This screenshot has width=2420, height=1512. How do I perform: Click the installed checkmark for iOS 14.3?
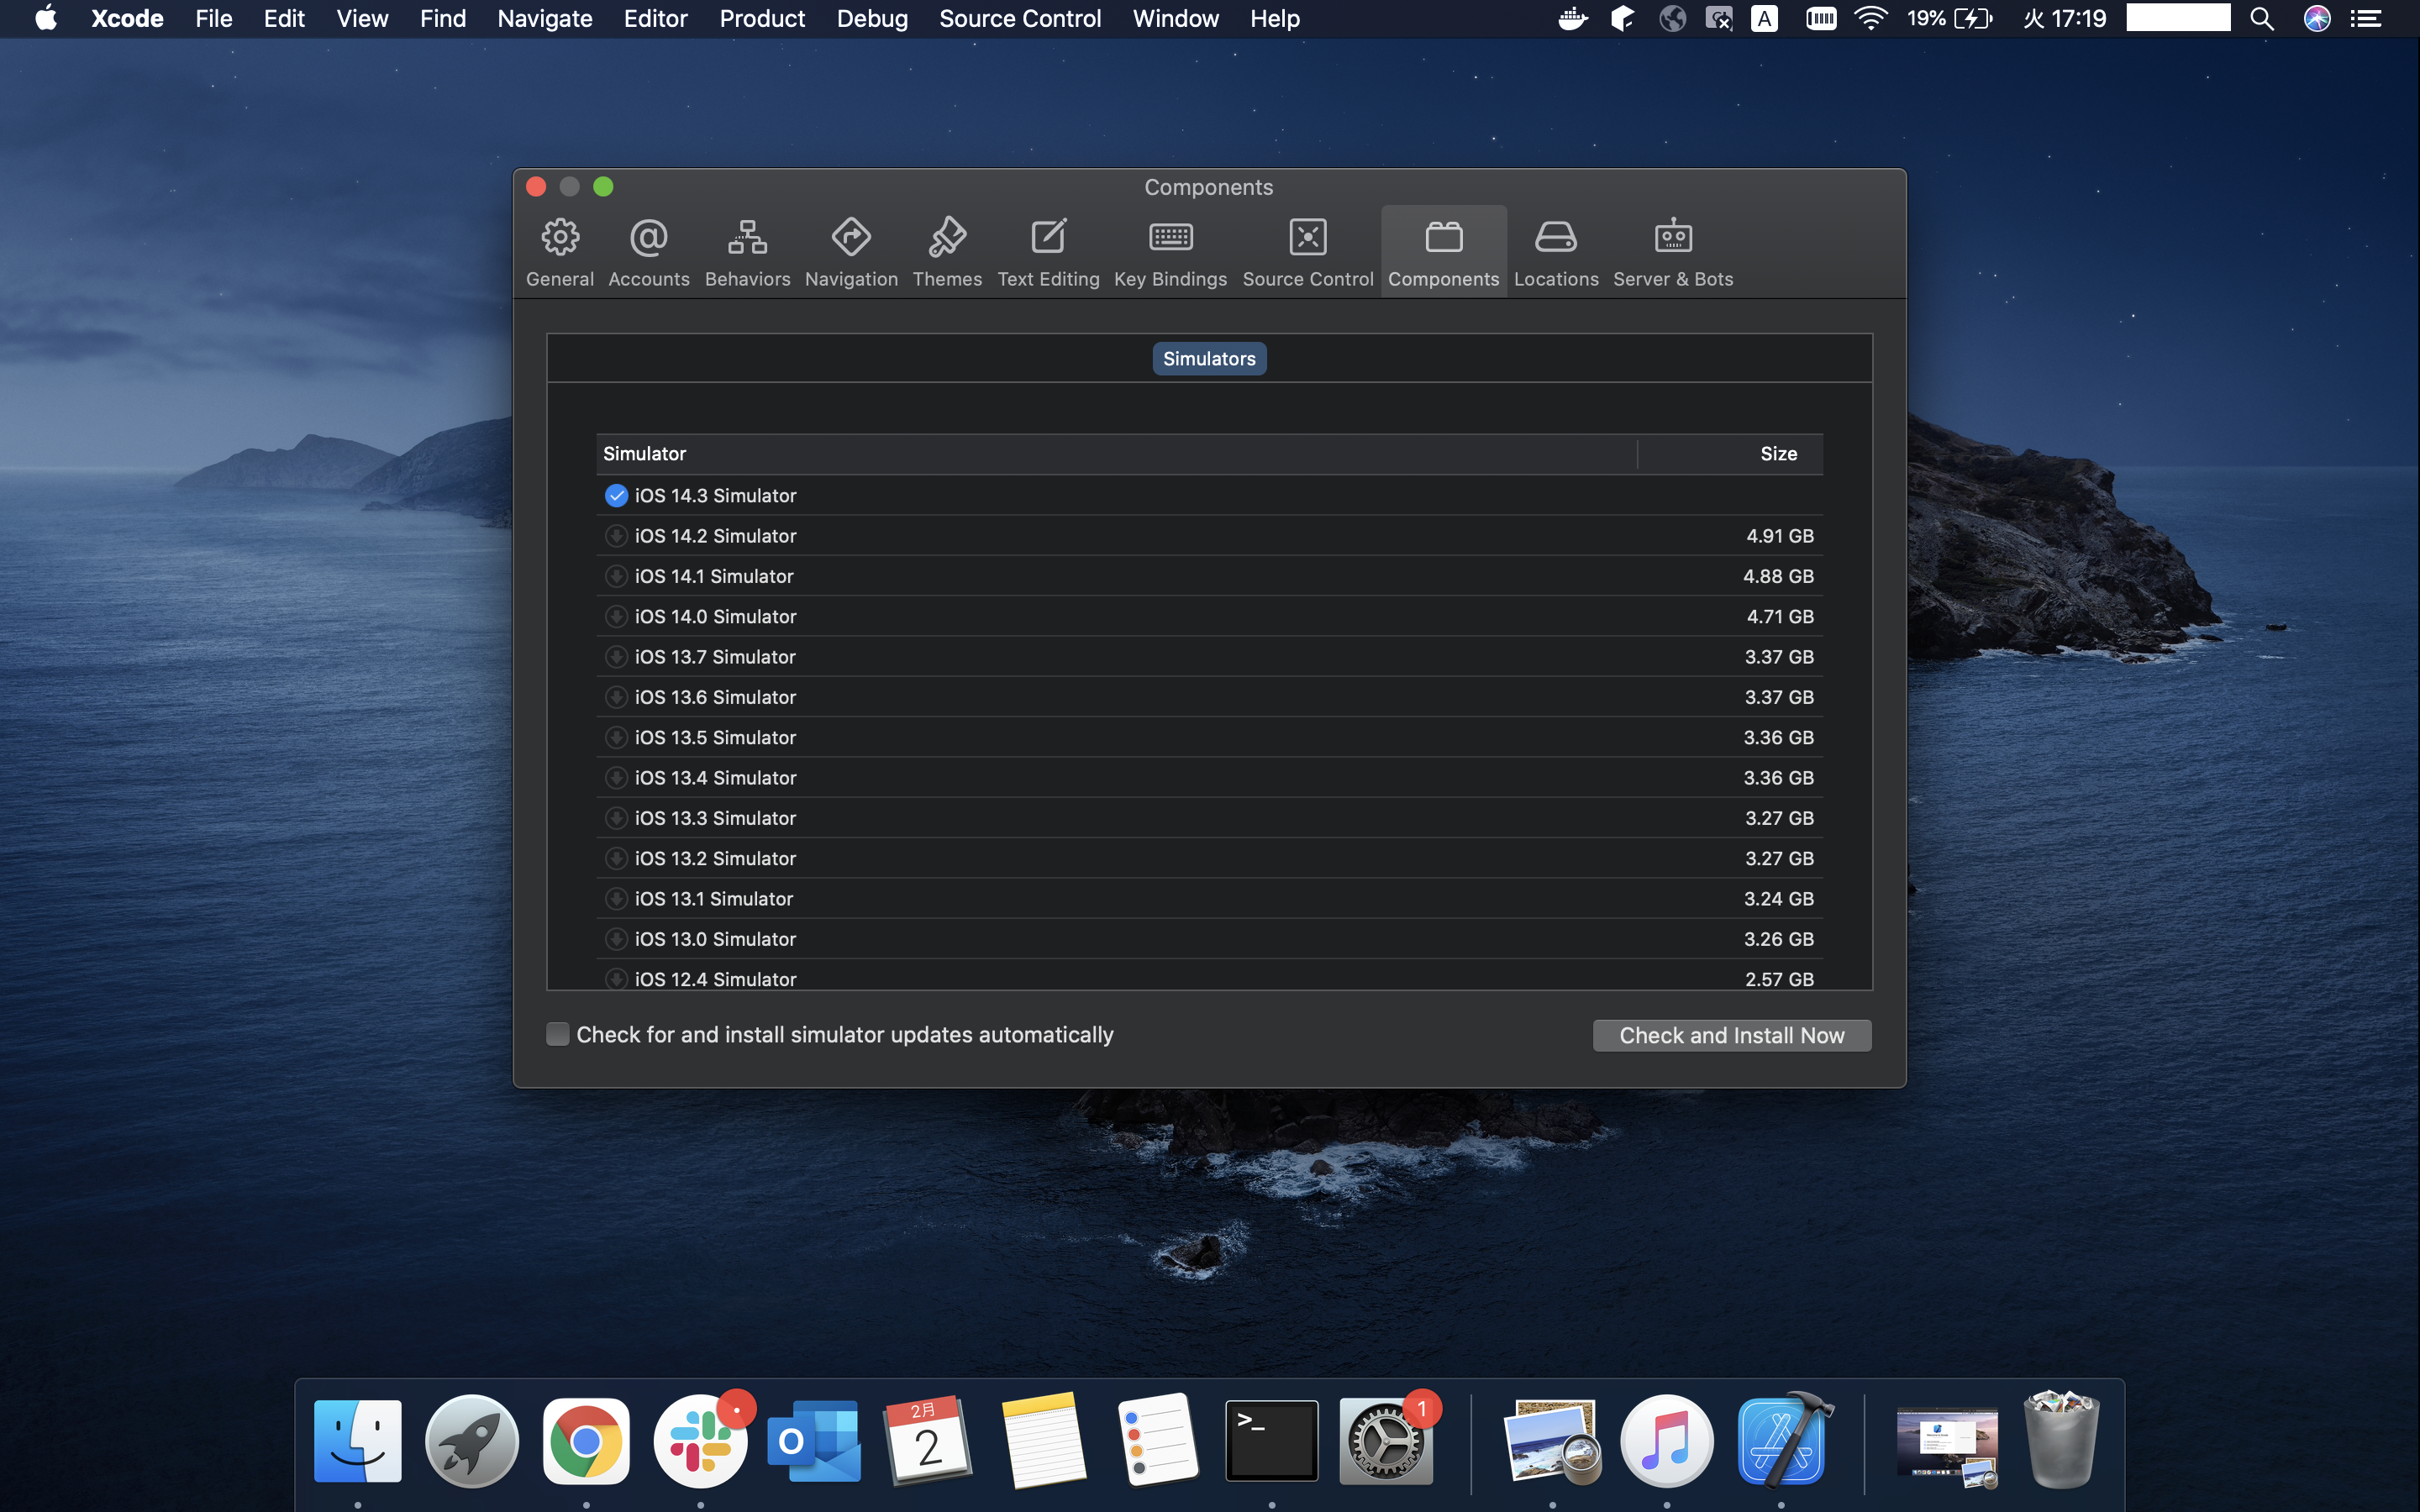point(616,495)
